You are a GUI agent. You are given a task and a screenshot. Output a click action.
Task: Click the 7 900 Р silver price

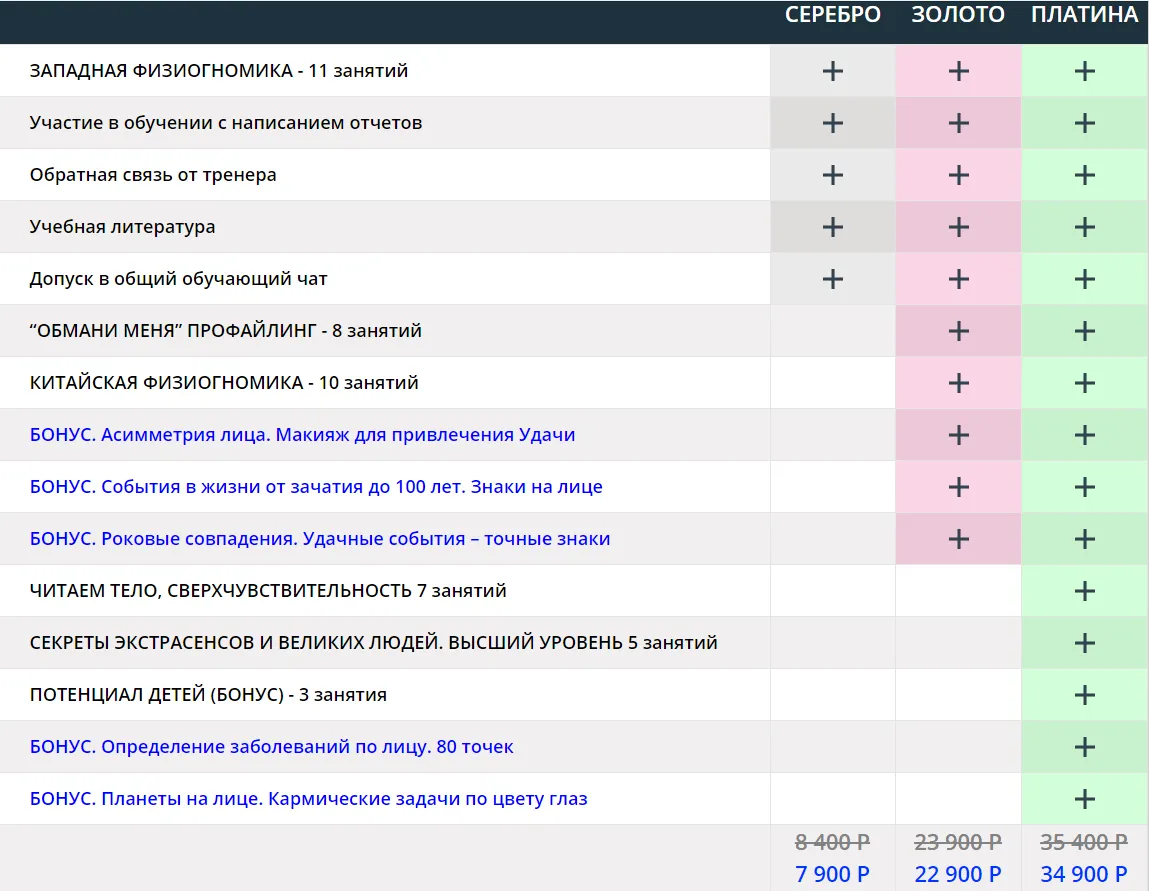[832, 874]
